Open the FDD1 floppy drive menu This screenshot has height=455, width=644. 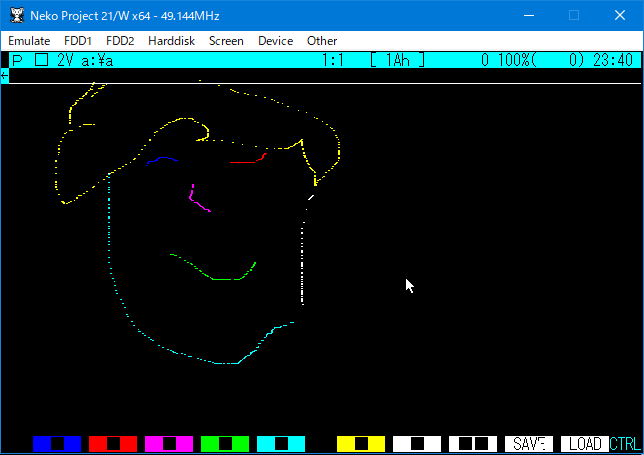pos(77,41)
